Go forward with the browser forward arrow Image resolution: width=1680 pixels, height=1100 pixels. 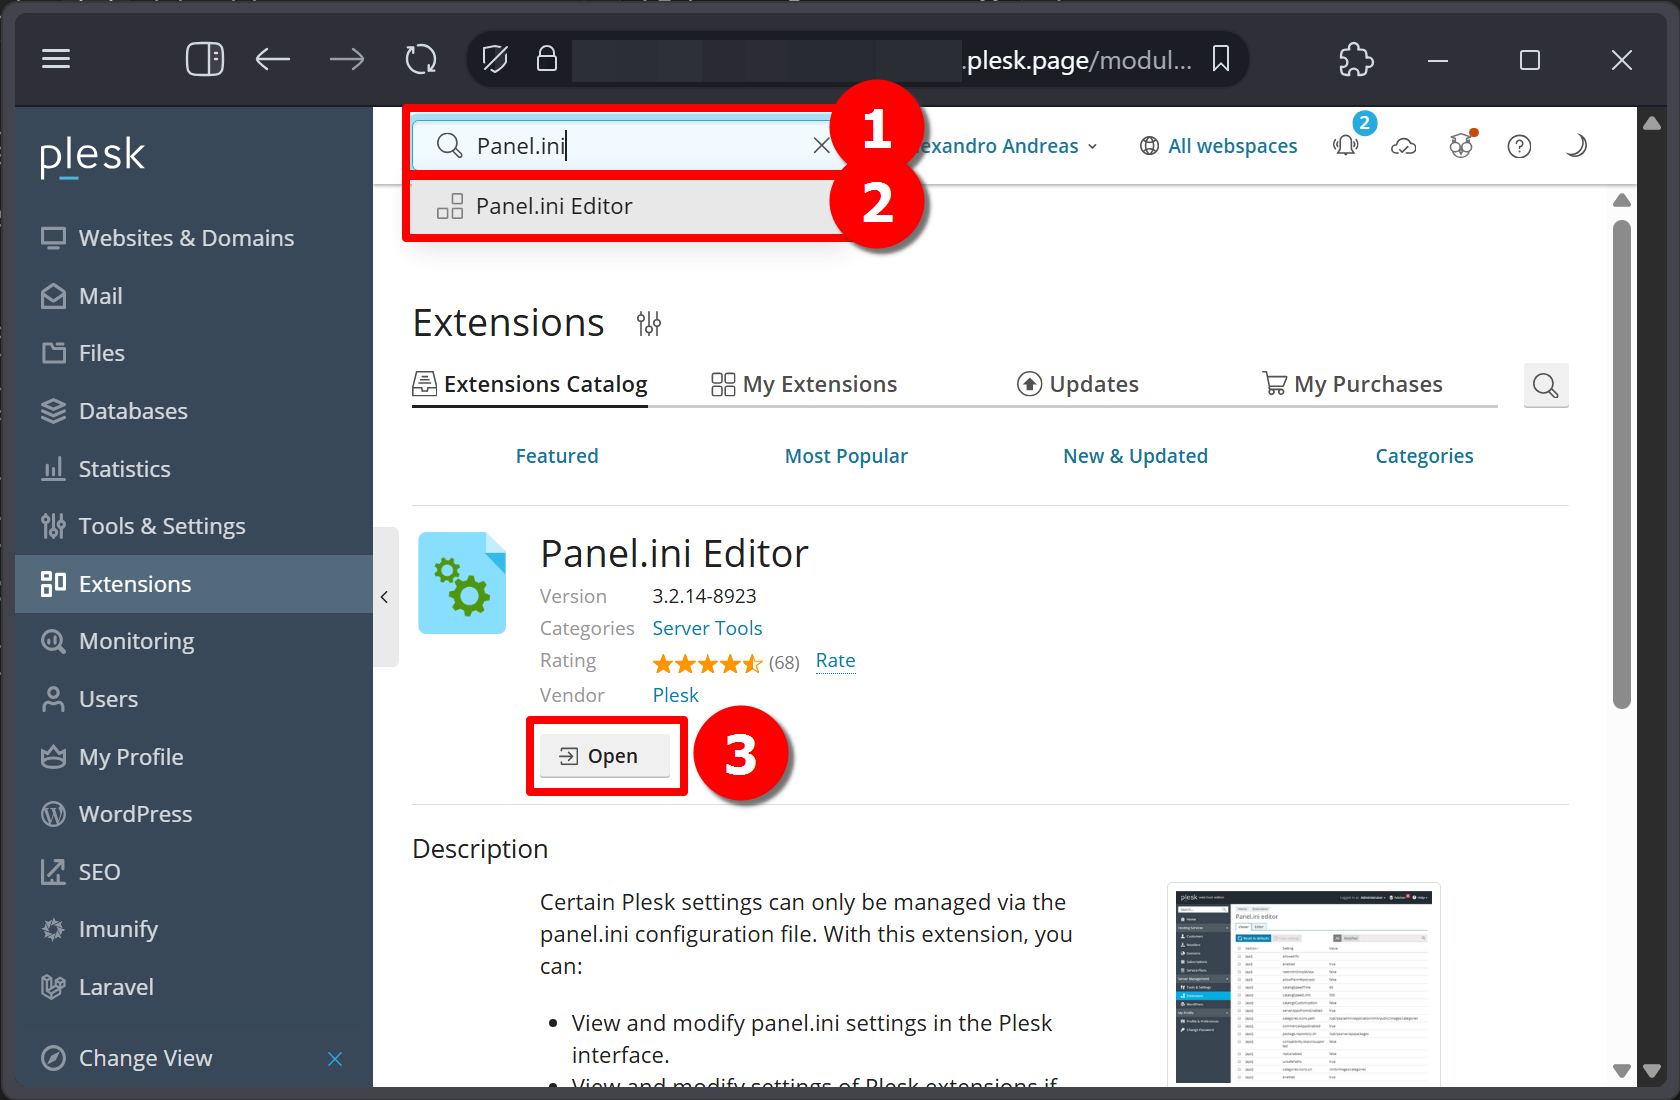(x=347, y=59)
